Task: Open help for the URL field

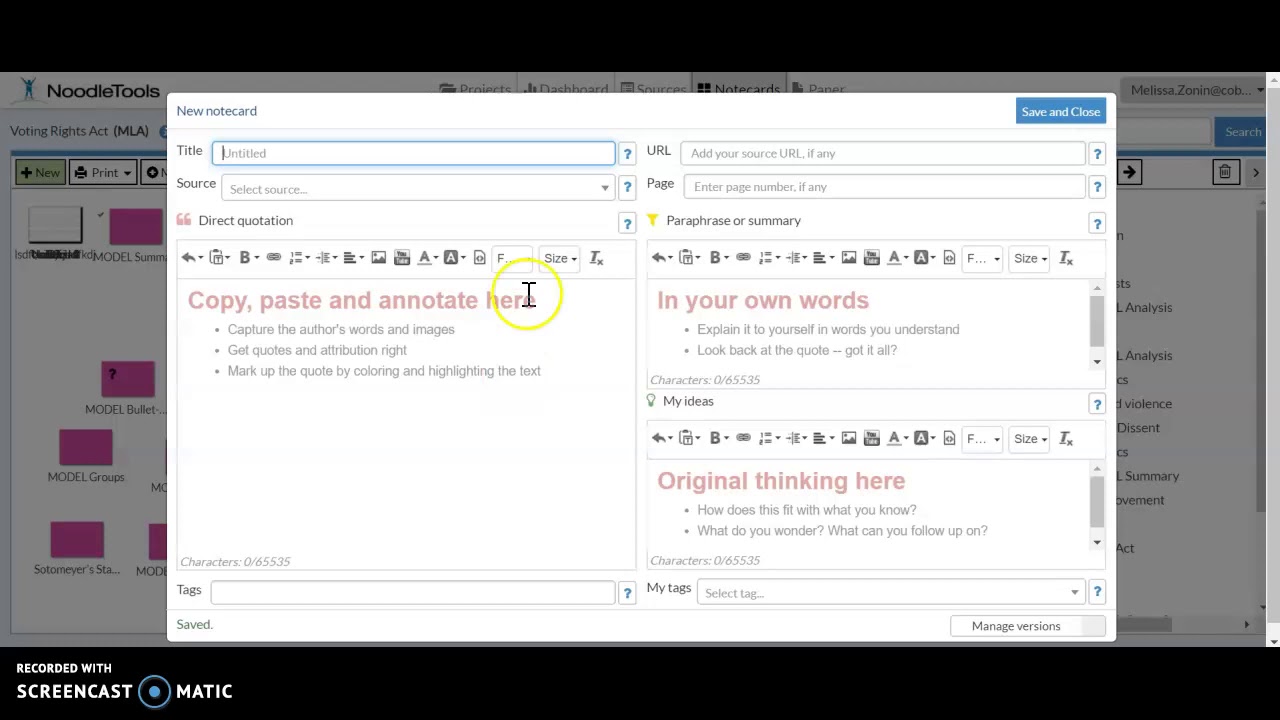Action: [x=1097, y=154]
